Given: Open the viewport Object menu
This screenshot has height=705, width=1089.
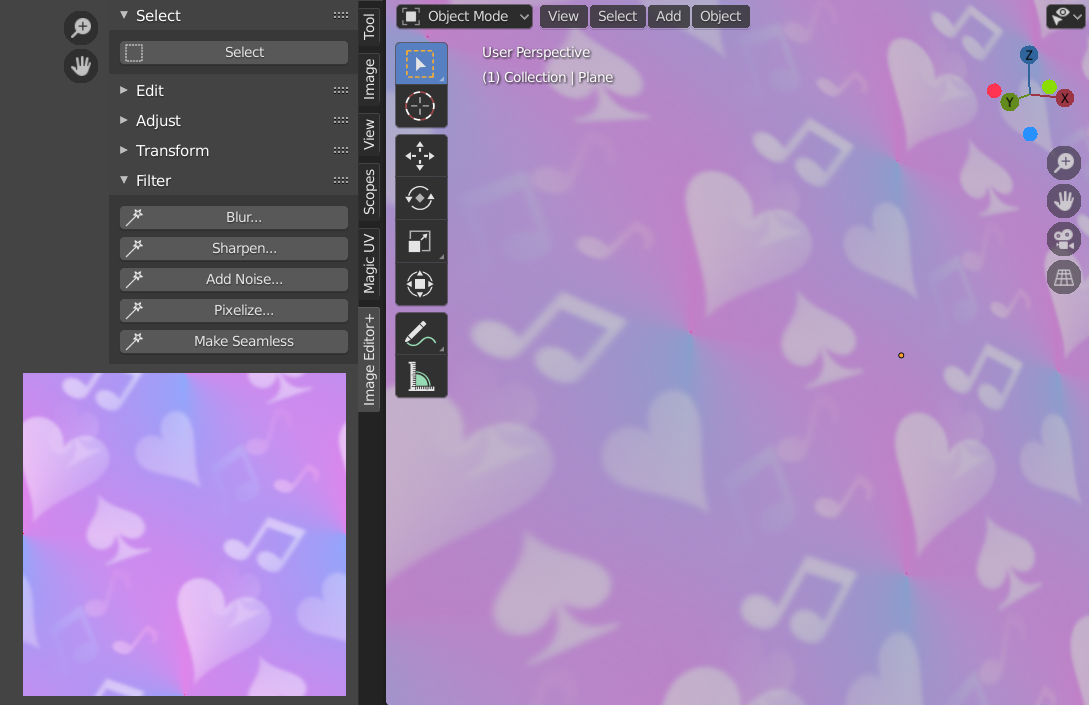Looking at the screenshot, I should (721, 17).
